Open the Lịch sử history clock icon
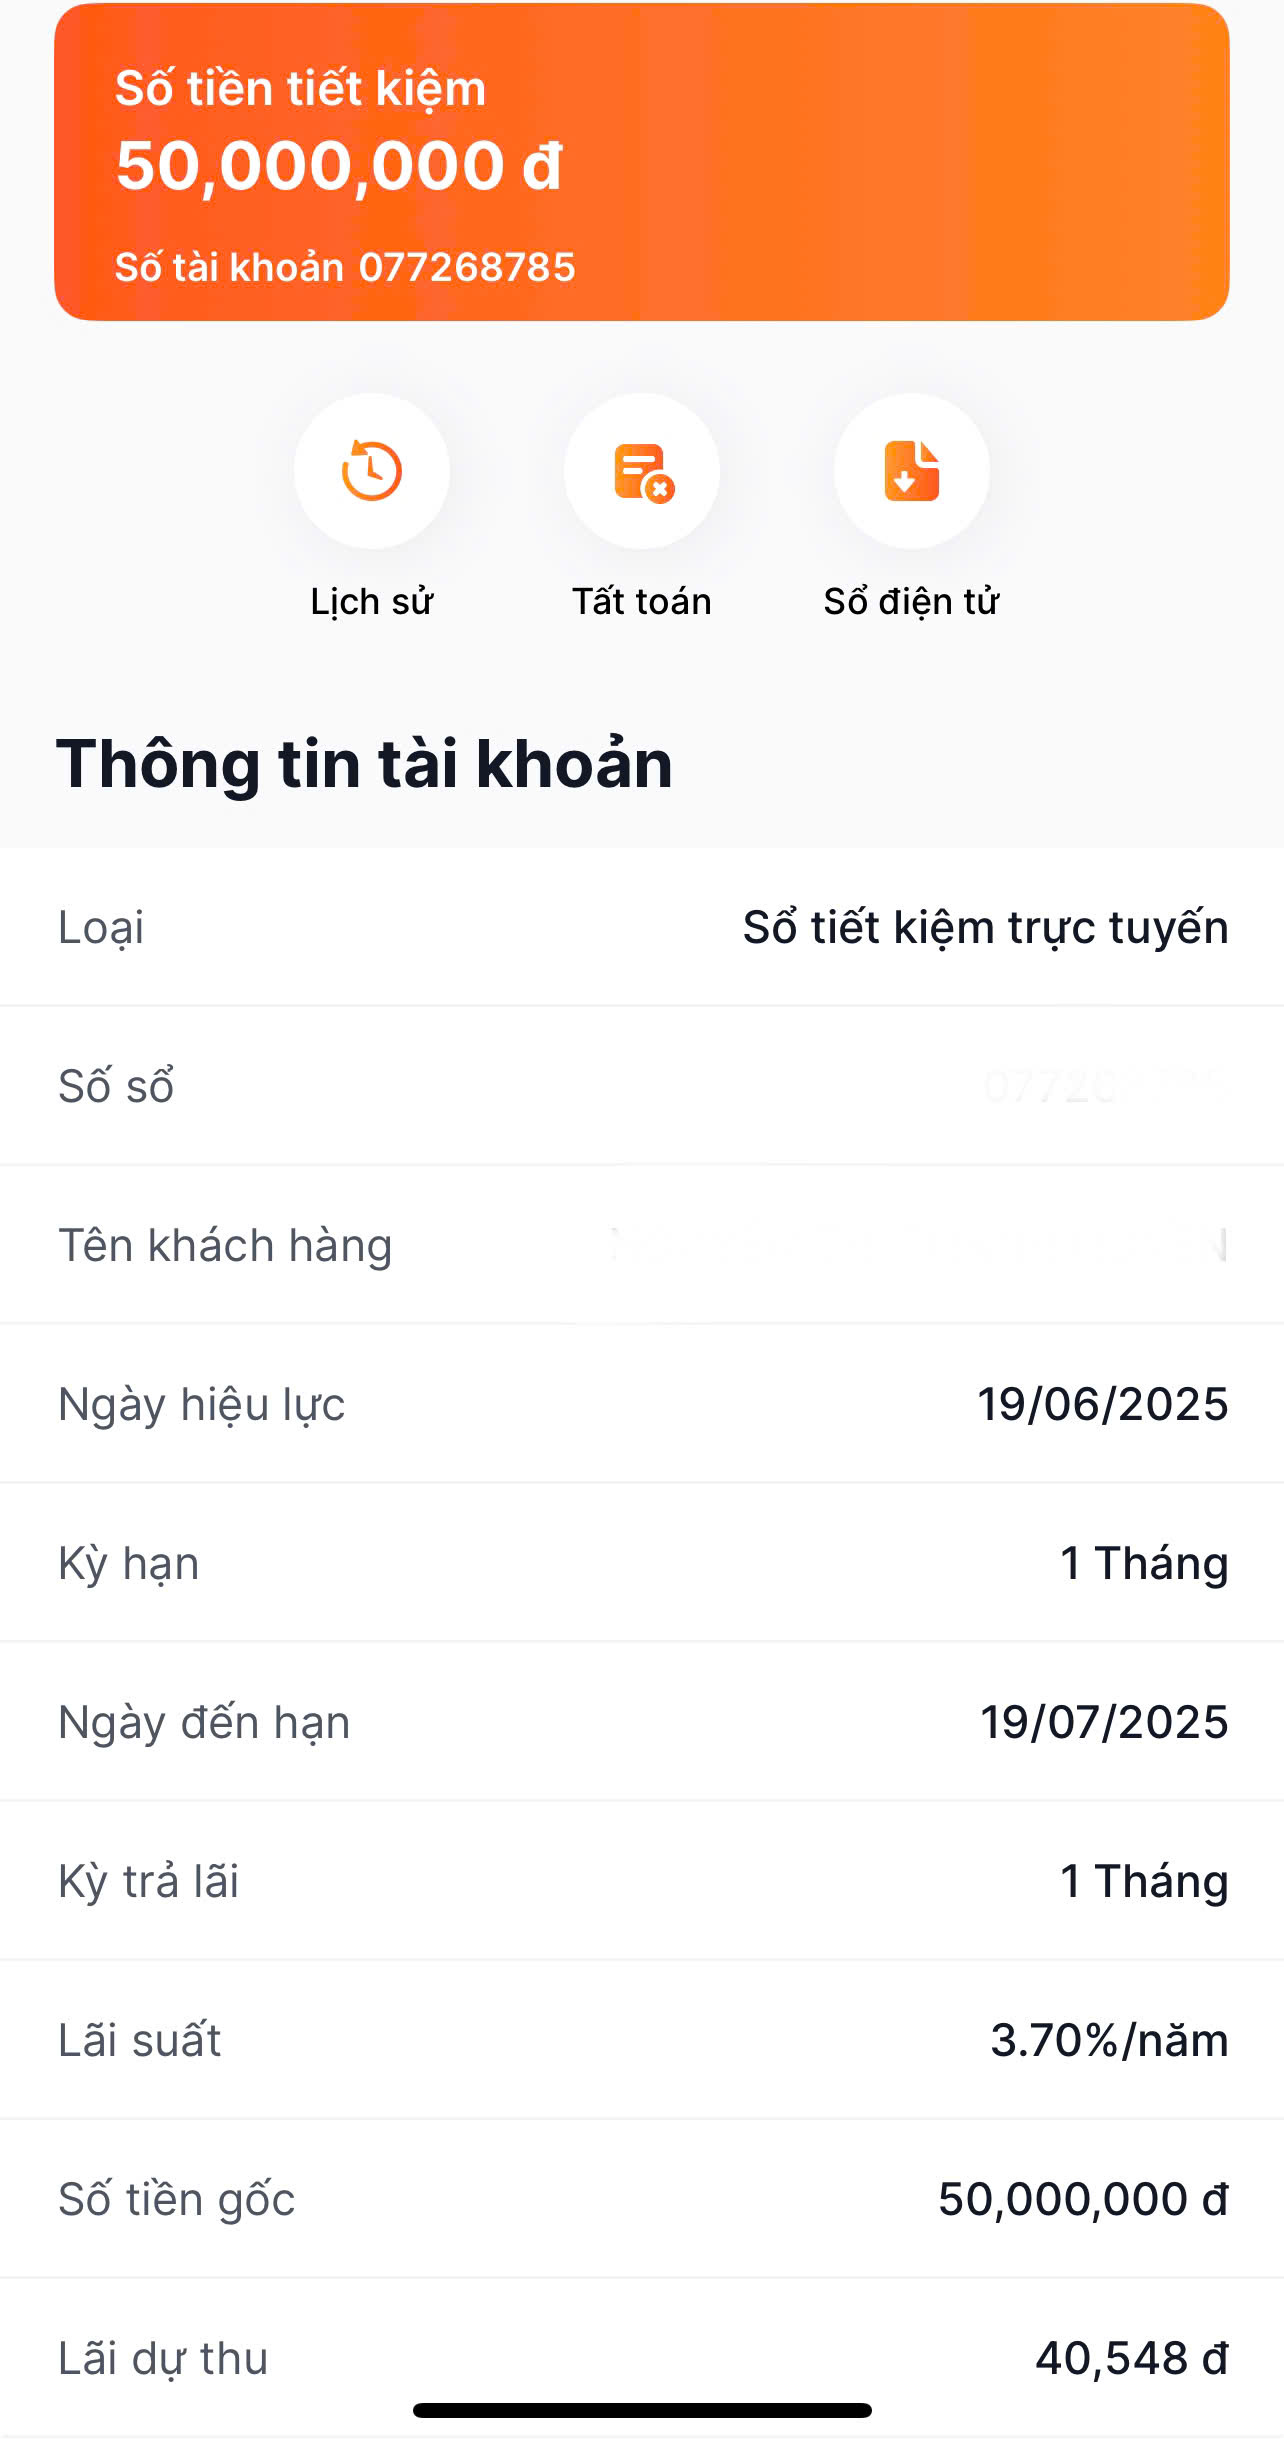 [x=371, y=471]
